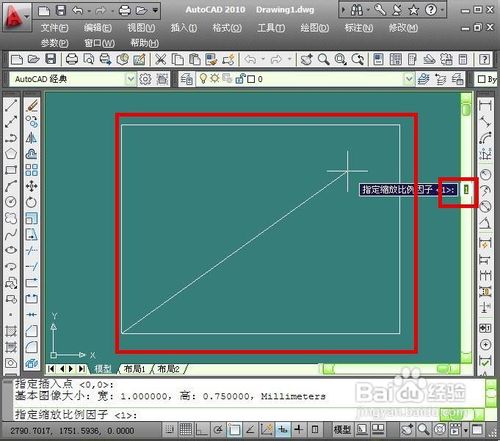Click the ByLayer color control swatch

coord(481,79)
